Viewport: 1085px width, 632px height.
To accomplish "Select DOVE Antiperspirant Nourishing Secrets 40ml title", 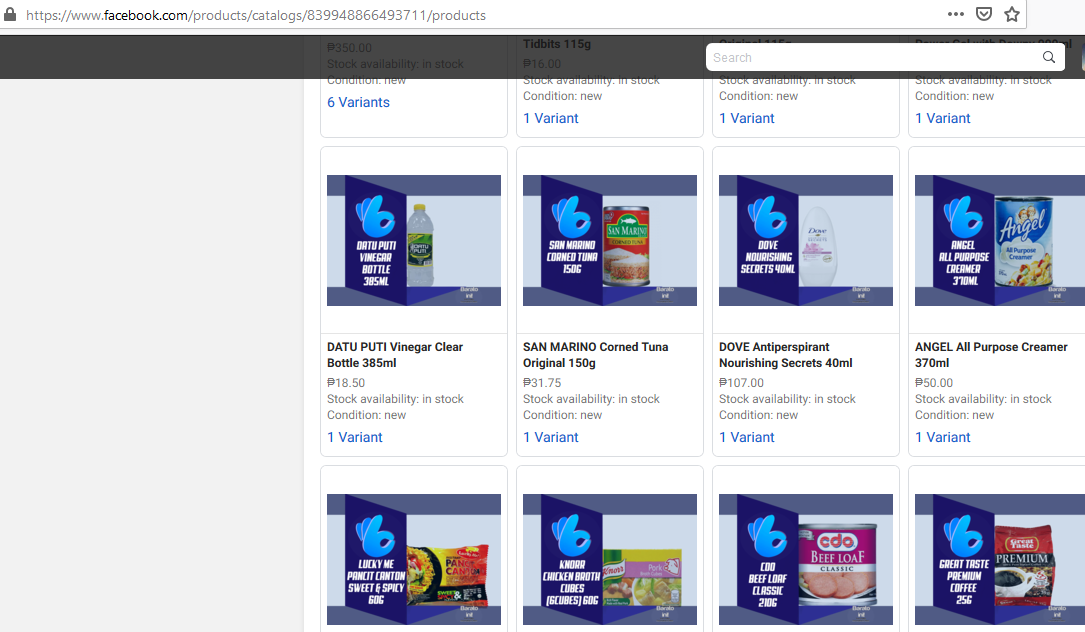I will click(786, 355).
